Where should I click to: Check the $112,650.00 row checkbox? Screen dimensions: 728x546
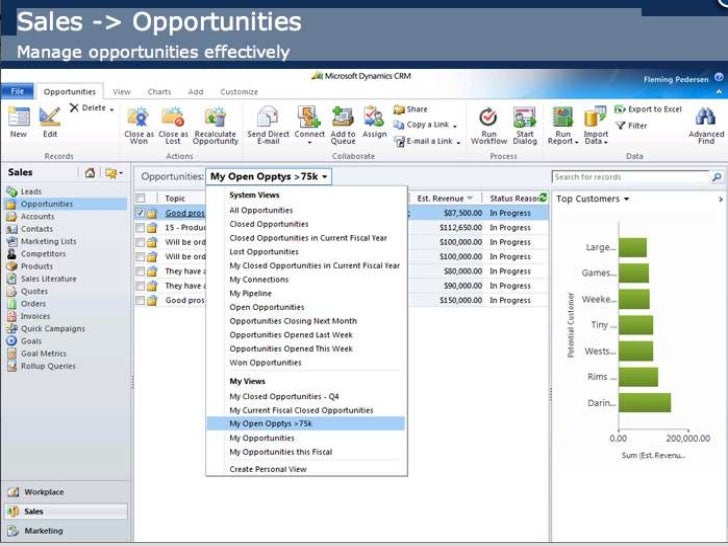[x=140, y=228]
